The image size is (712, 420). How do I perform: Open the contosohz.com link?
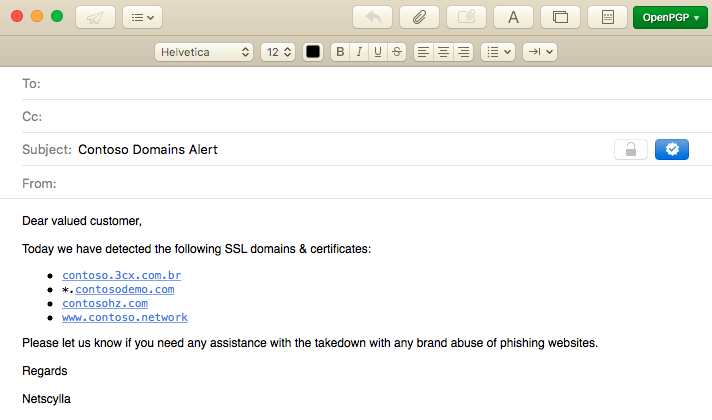[105, 304]
